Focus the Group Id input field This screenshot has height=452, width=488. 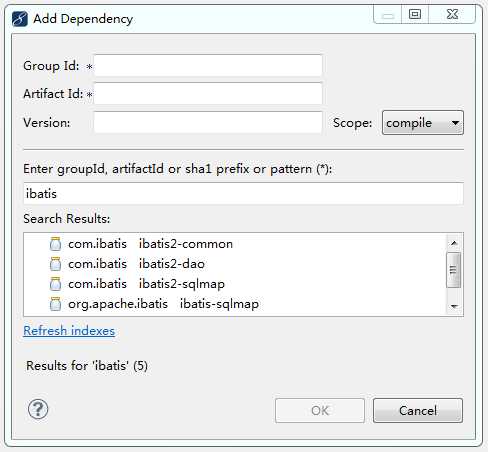[208, 66]
